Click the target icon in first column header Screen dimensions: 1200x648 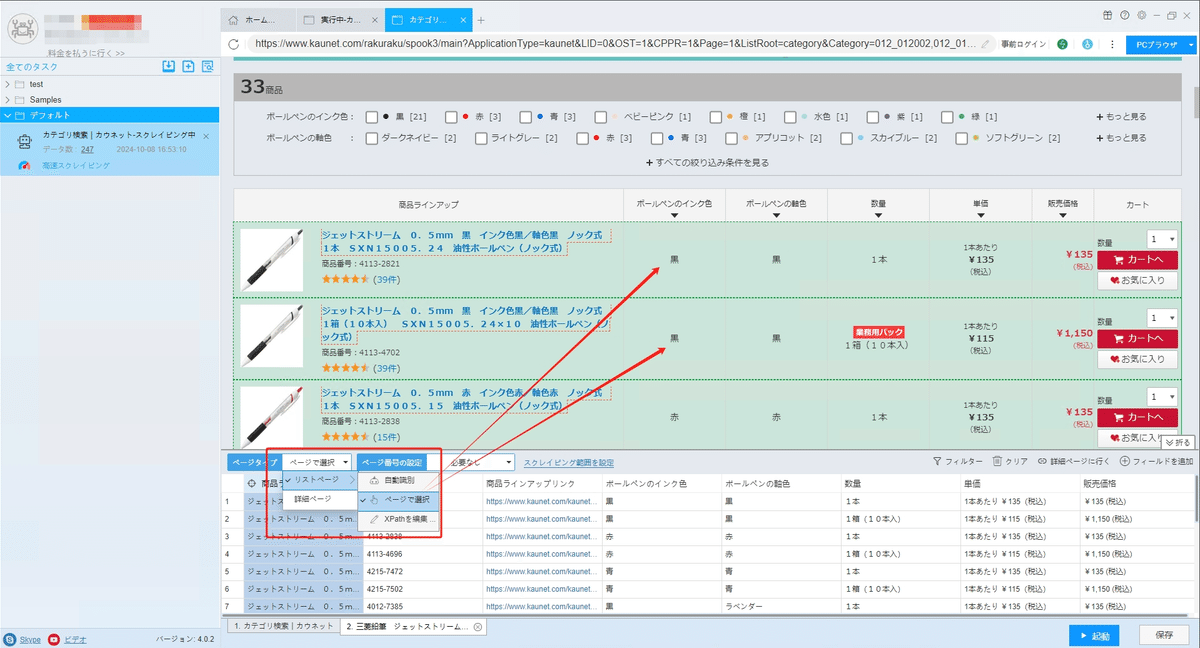[252, 483]
